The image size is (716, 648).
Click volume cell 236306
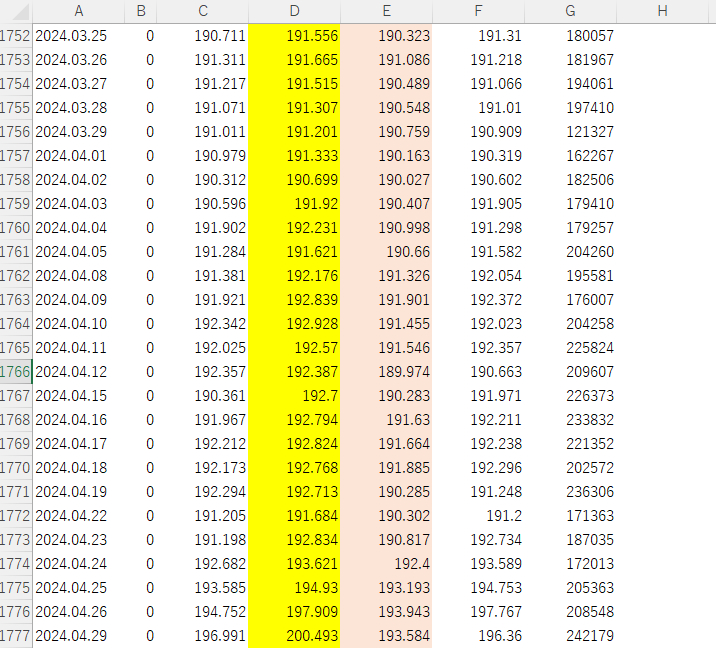570,492
